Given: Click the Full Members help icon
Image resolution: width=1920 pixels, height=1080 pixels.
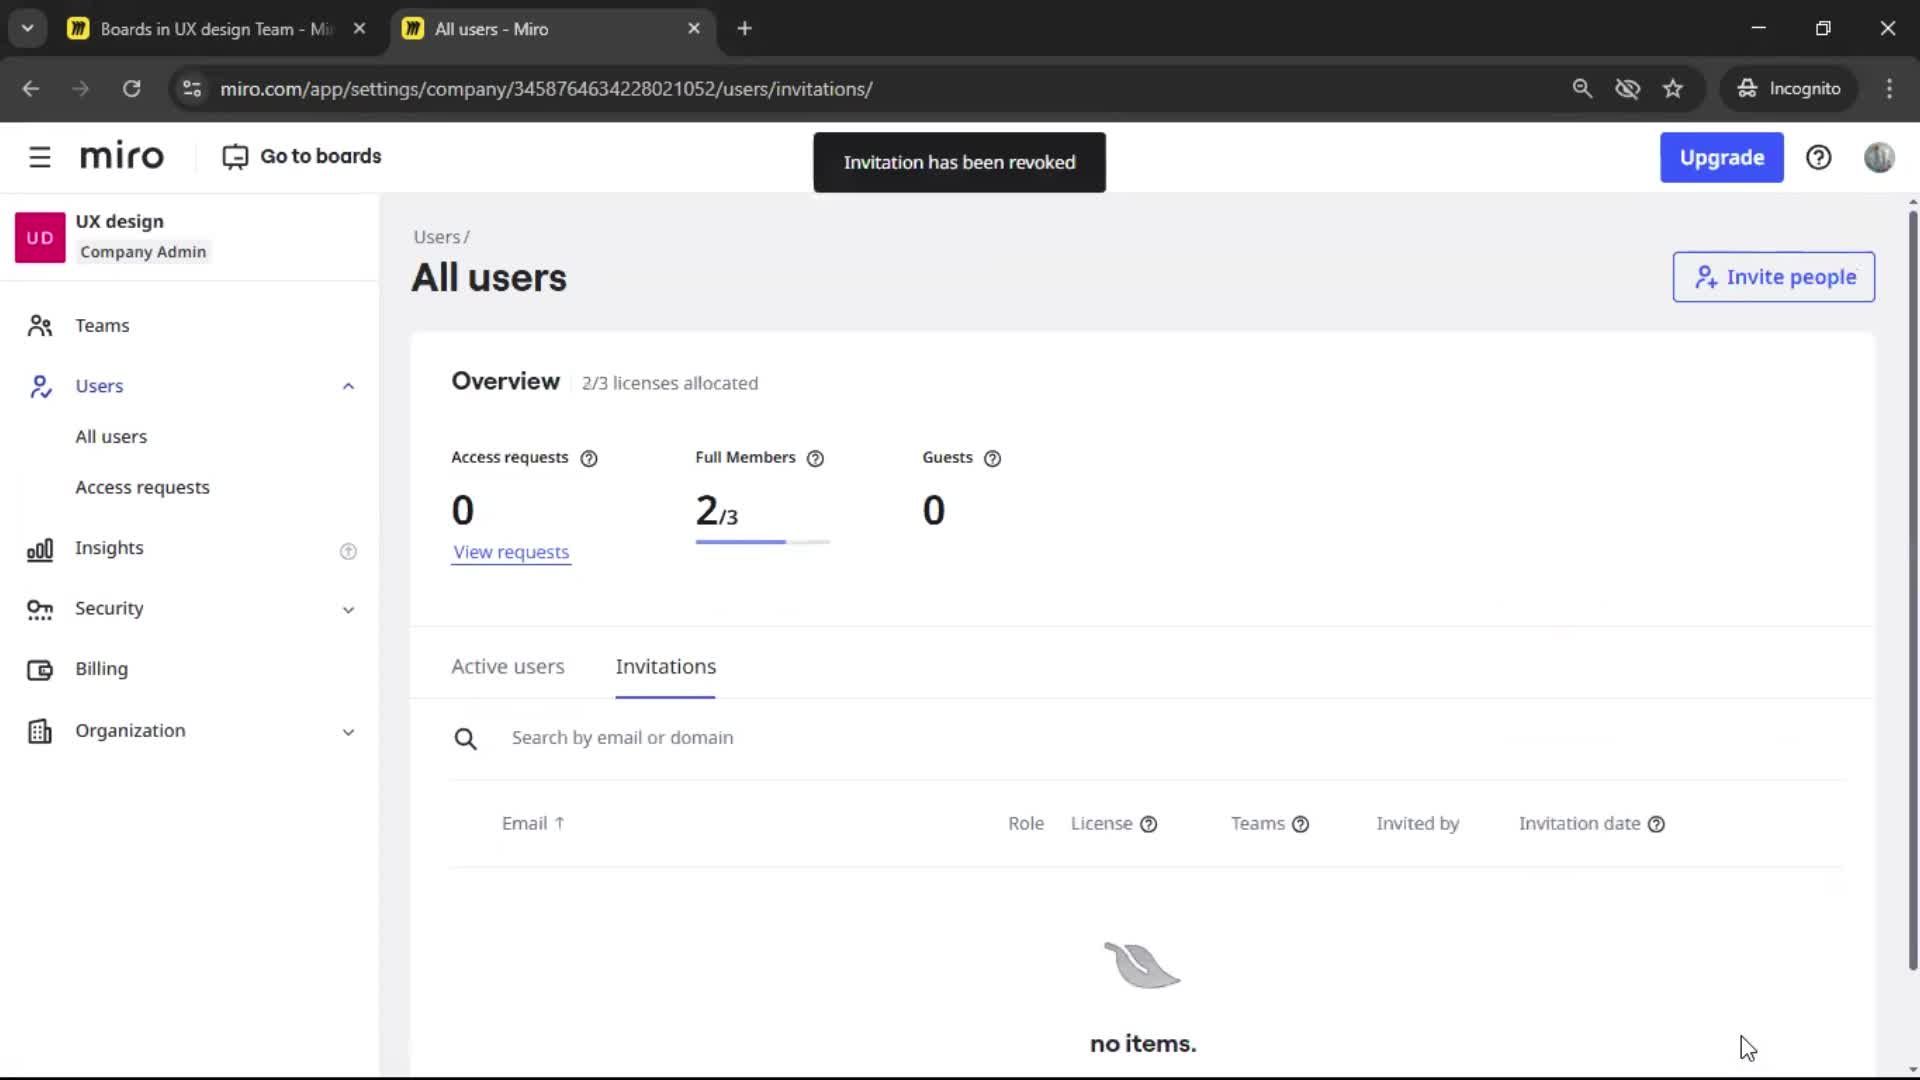Looking at the screenshot, I should (x=815, y=458).
